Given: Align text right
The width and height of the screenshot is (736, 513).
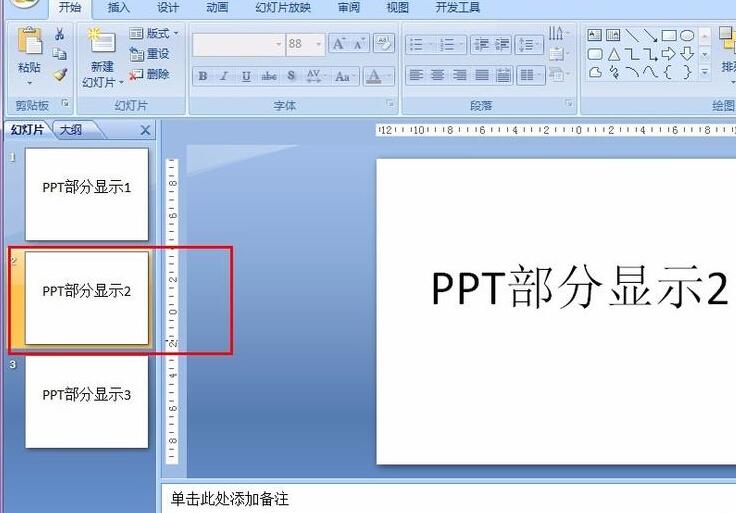Looking at the screenshot, I should 459,75.
